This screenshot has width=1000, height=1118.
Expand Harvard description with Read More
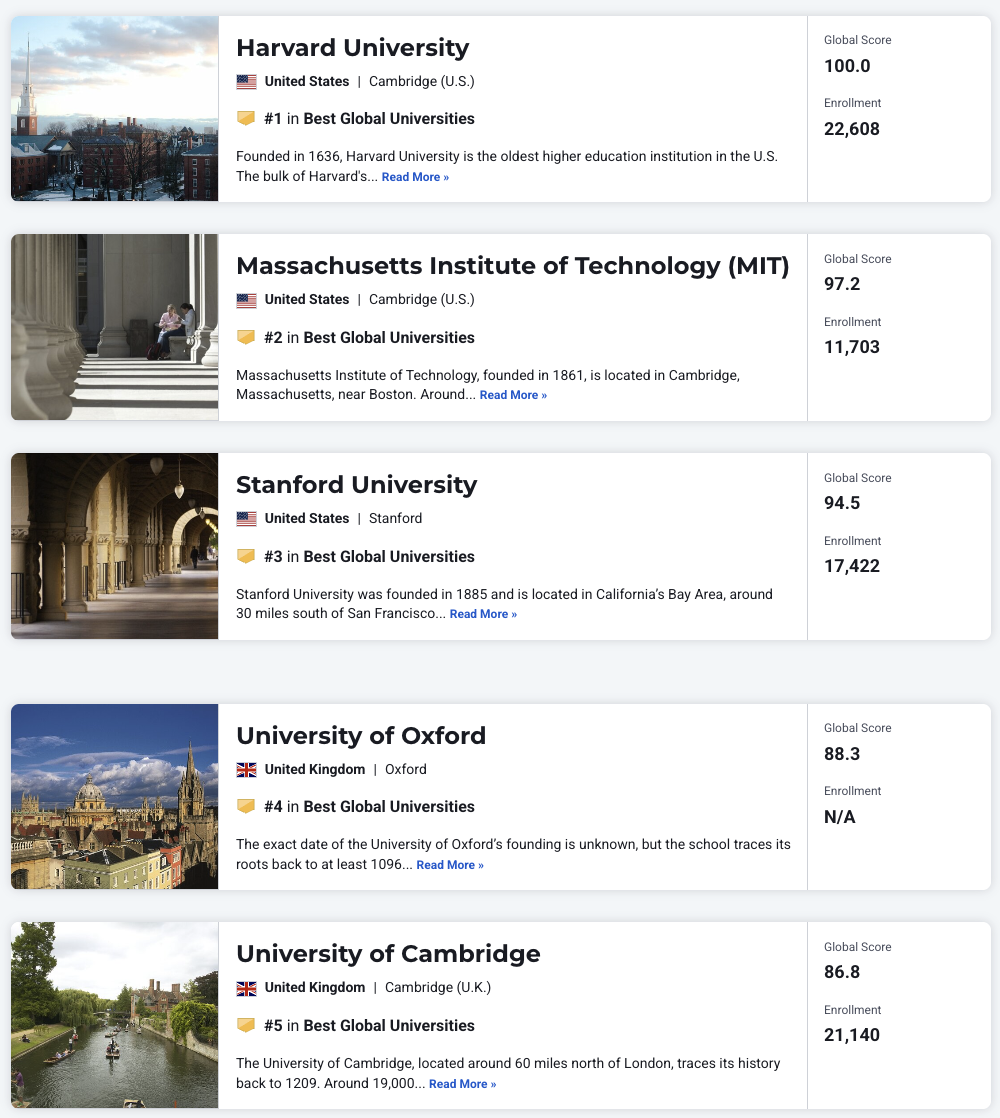(x=415, y=177)
